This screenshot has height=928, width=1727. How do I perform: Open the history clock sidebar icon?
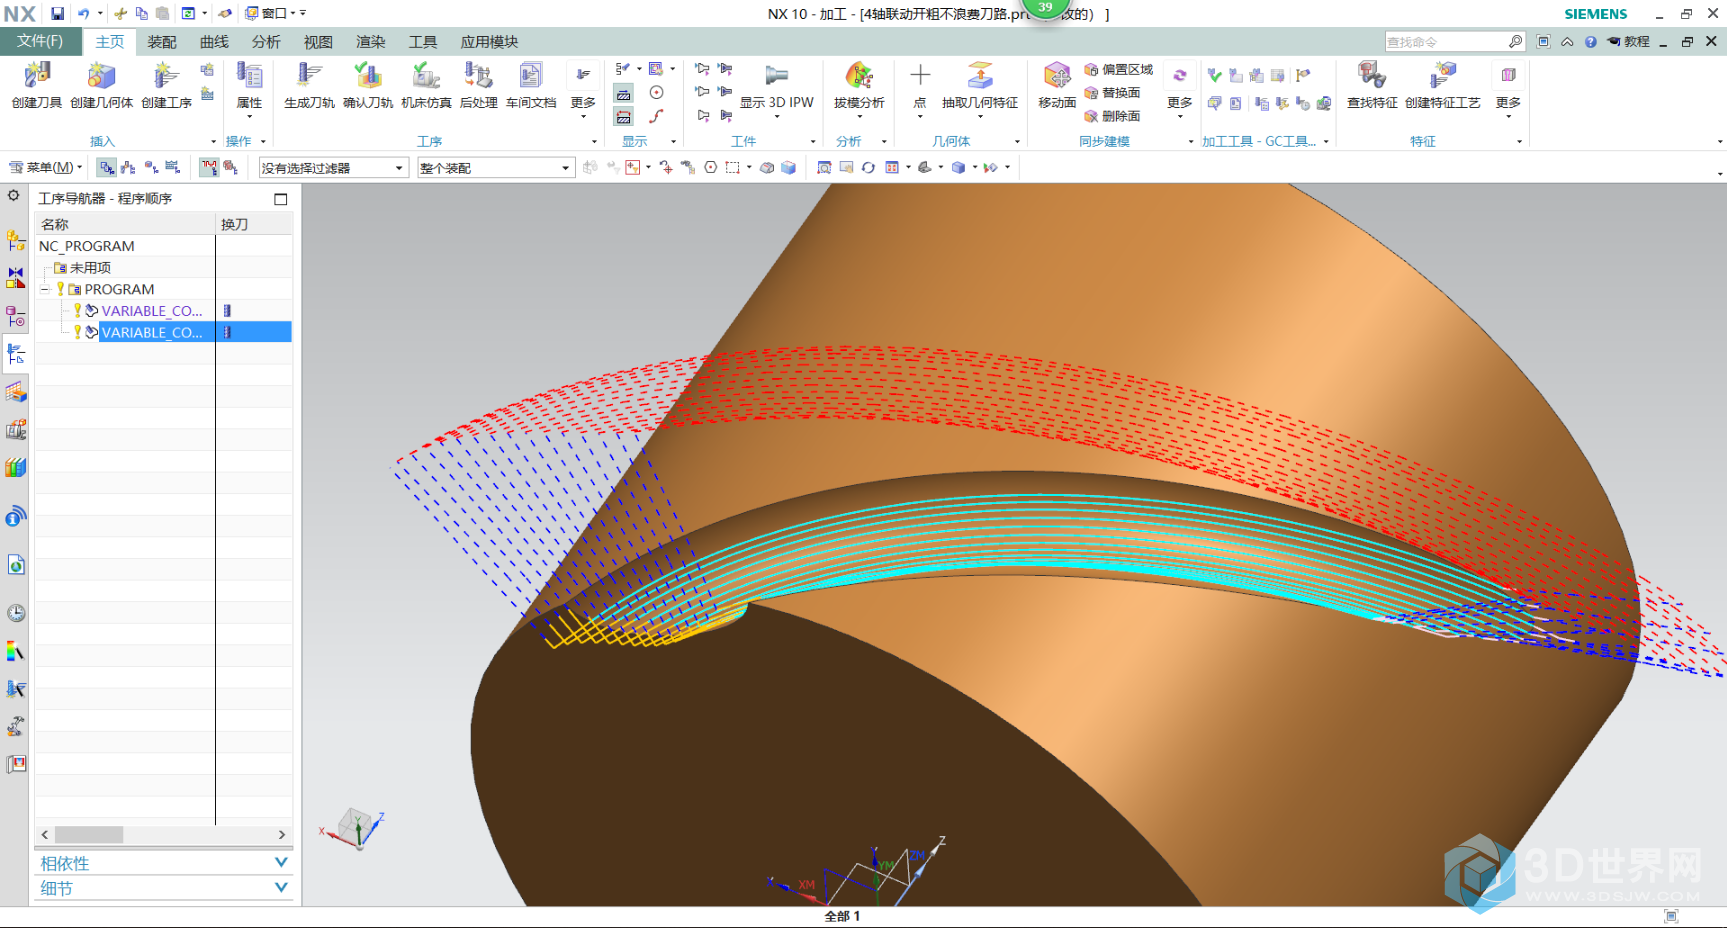pyautogui.click(x=16, y=613)
